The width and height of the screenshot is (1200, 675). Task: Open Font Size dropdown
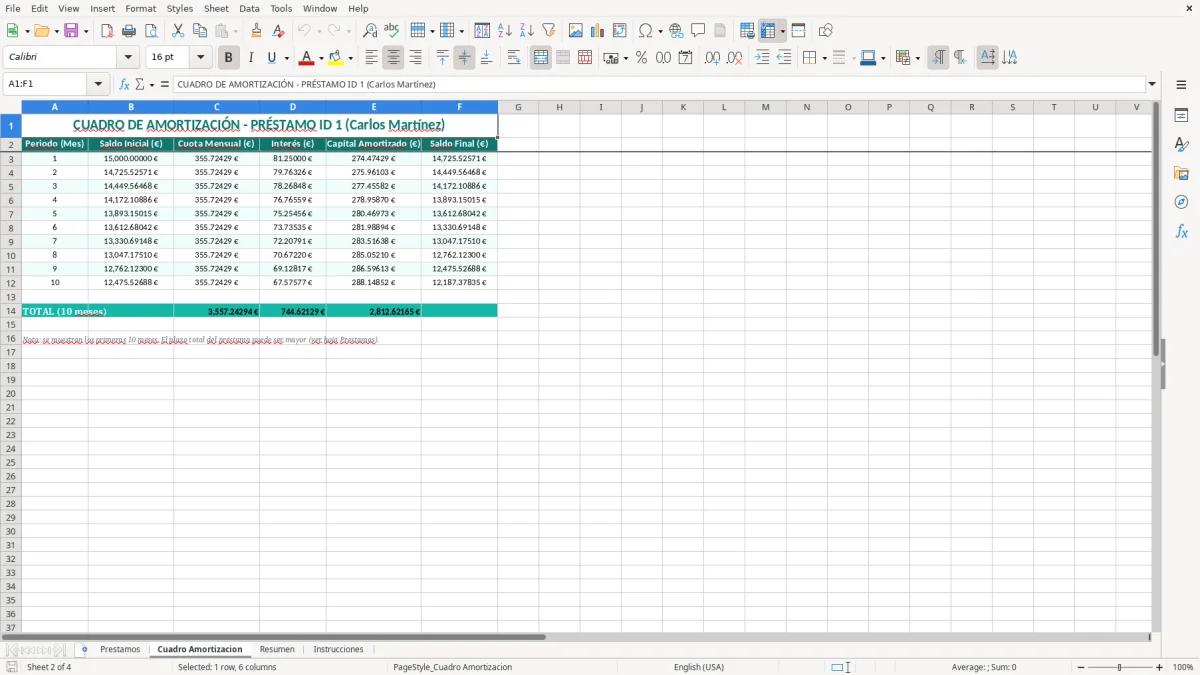200,58
